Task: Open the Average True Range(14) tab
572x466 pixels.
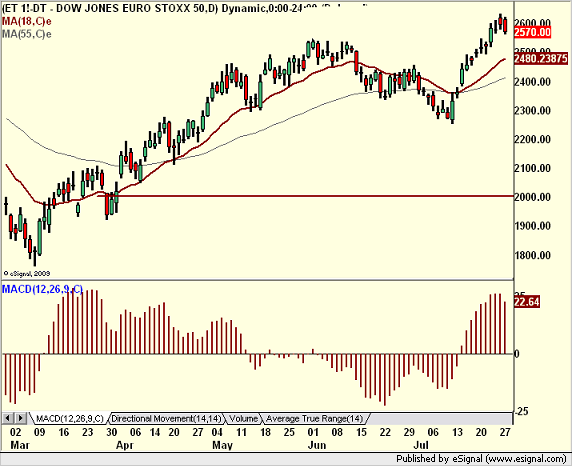Action: pos(314,419)
